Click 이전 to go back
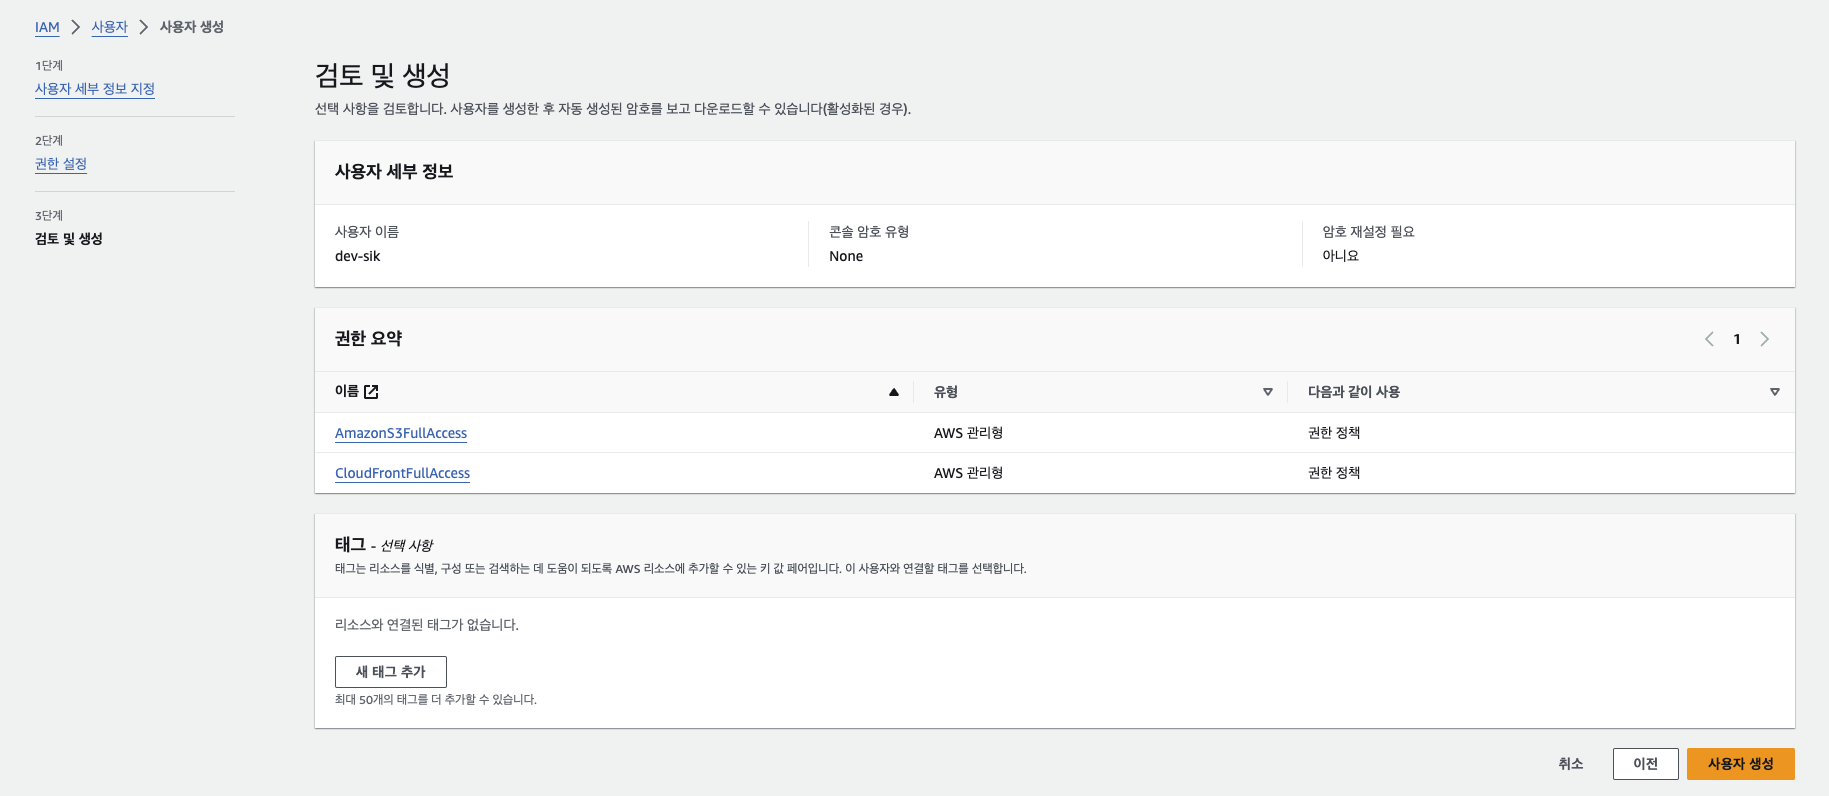This screenshot has height=796, width=1829. (x=1646, y=764)
